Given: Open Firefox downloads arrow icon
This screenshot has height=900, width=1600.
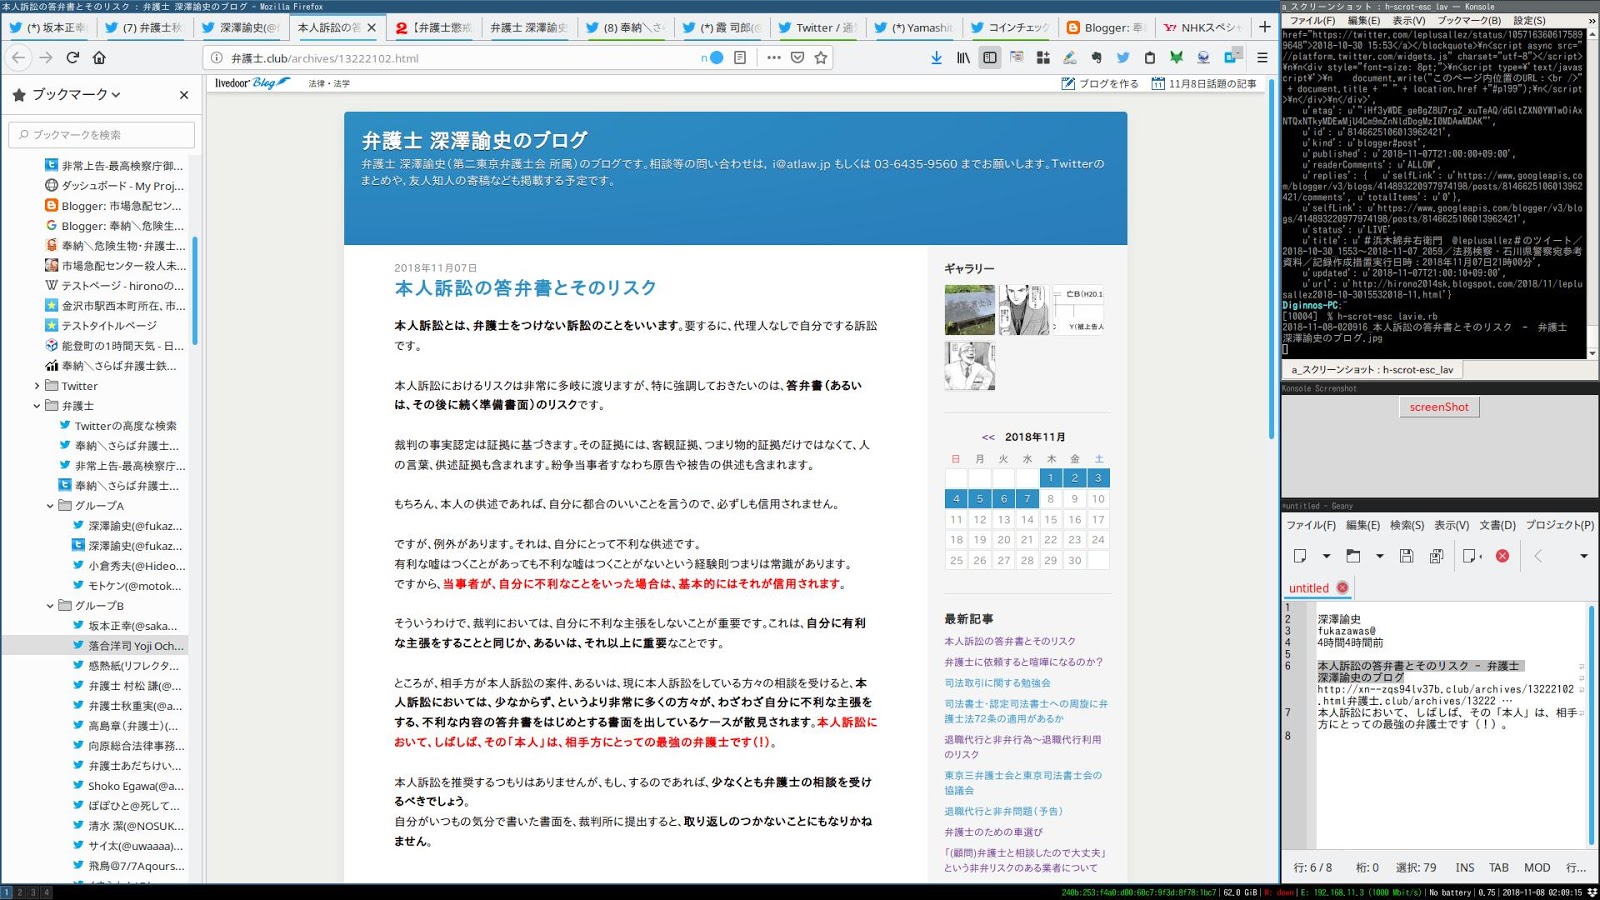Looking at the screenshot, I should [x=936, y=58].
